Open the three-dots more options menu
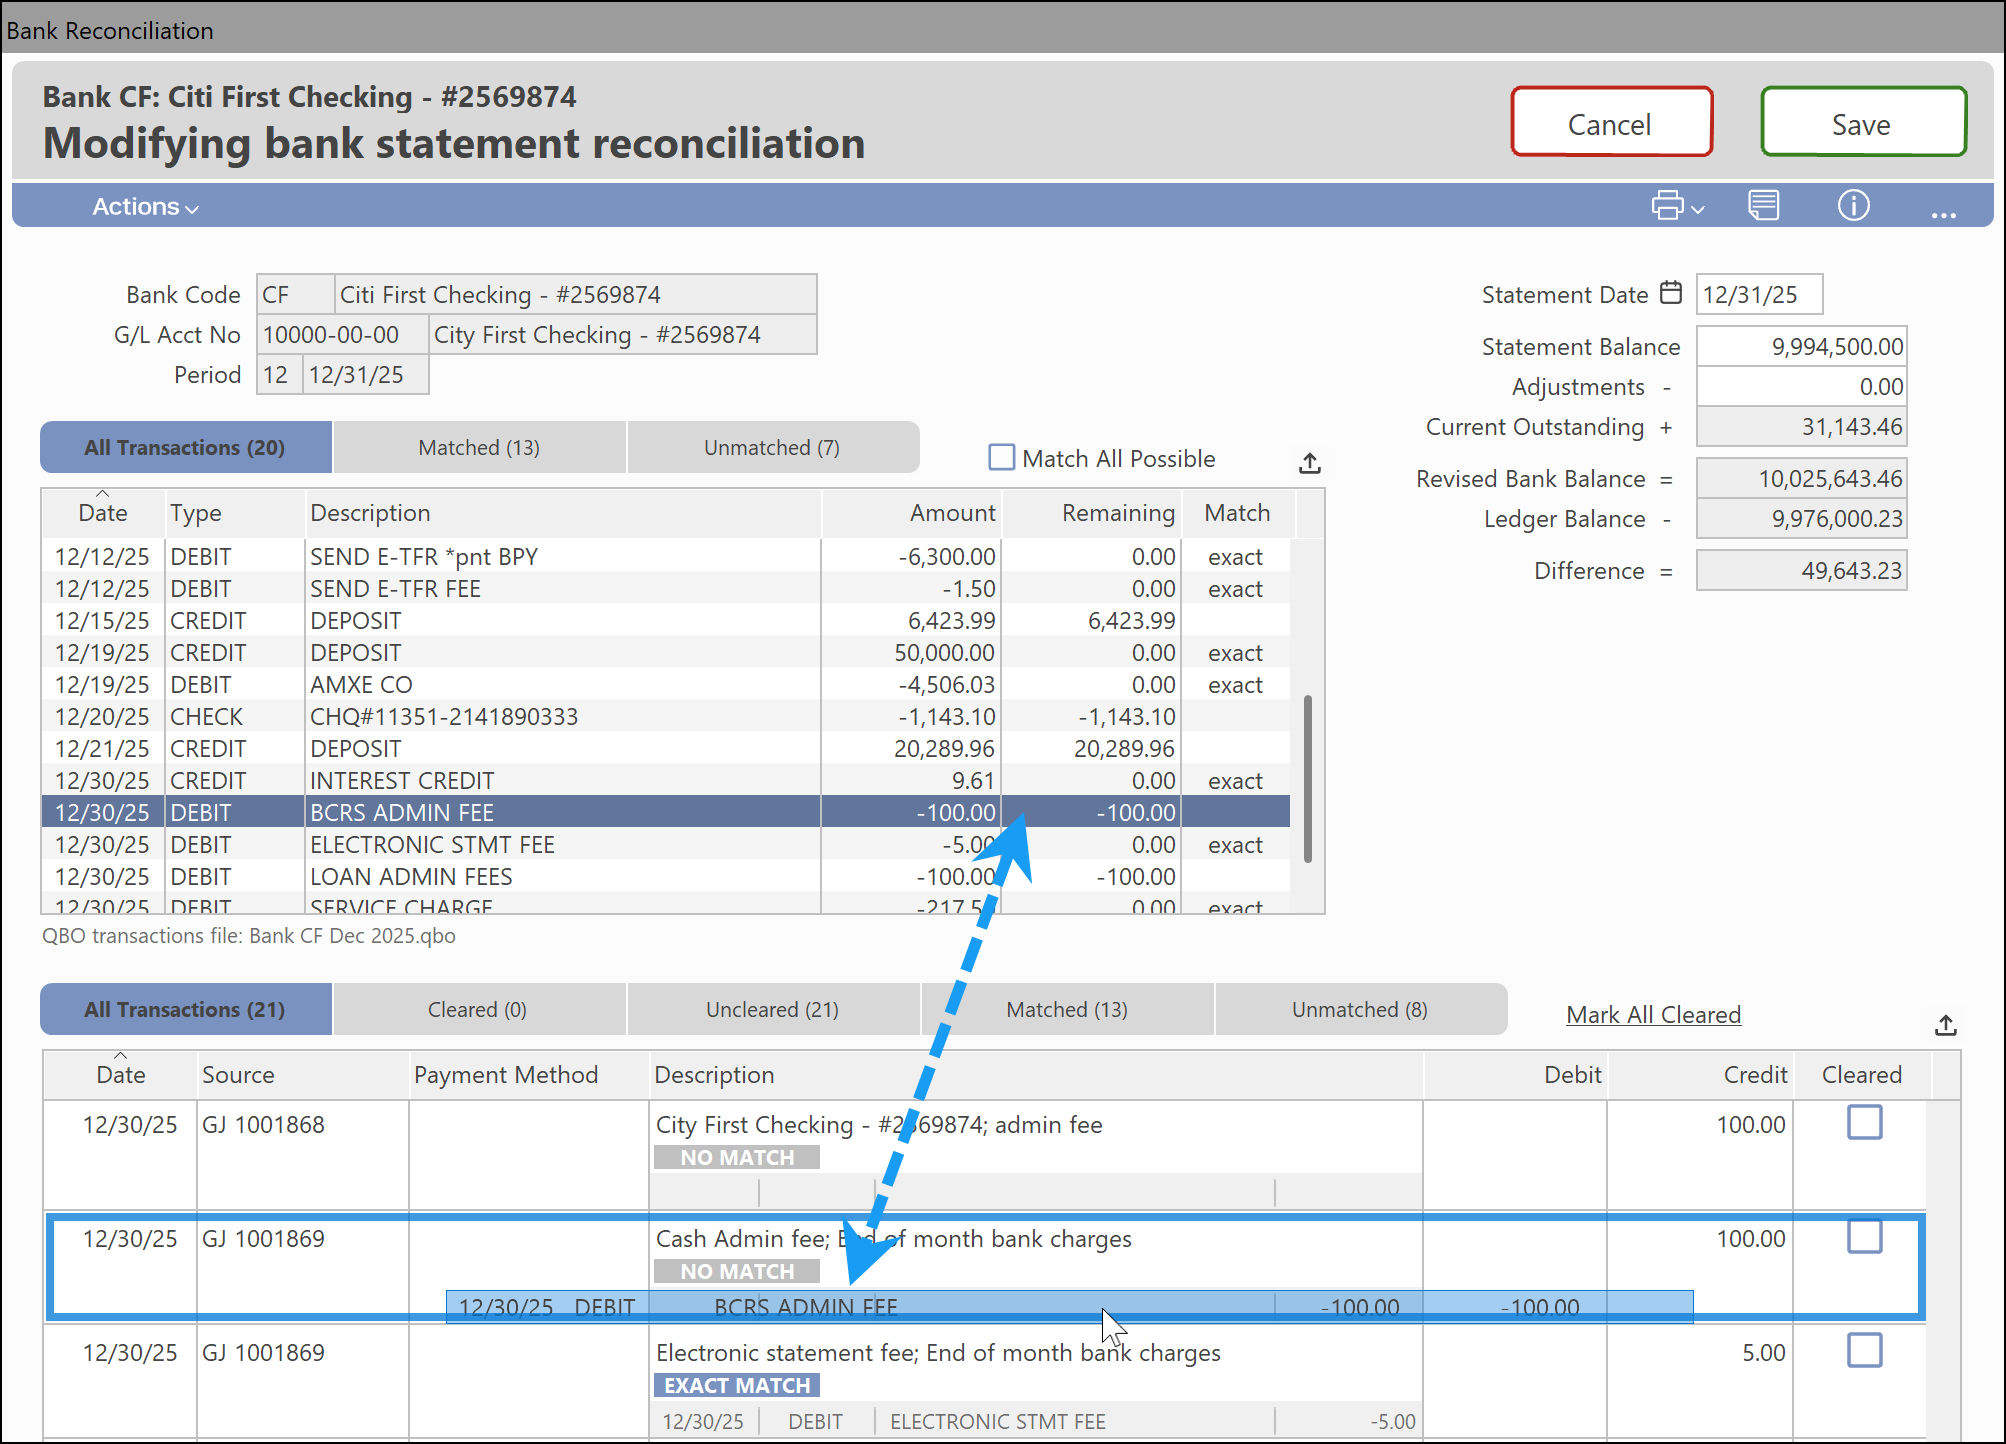 tap(1943, 213)
